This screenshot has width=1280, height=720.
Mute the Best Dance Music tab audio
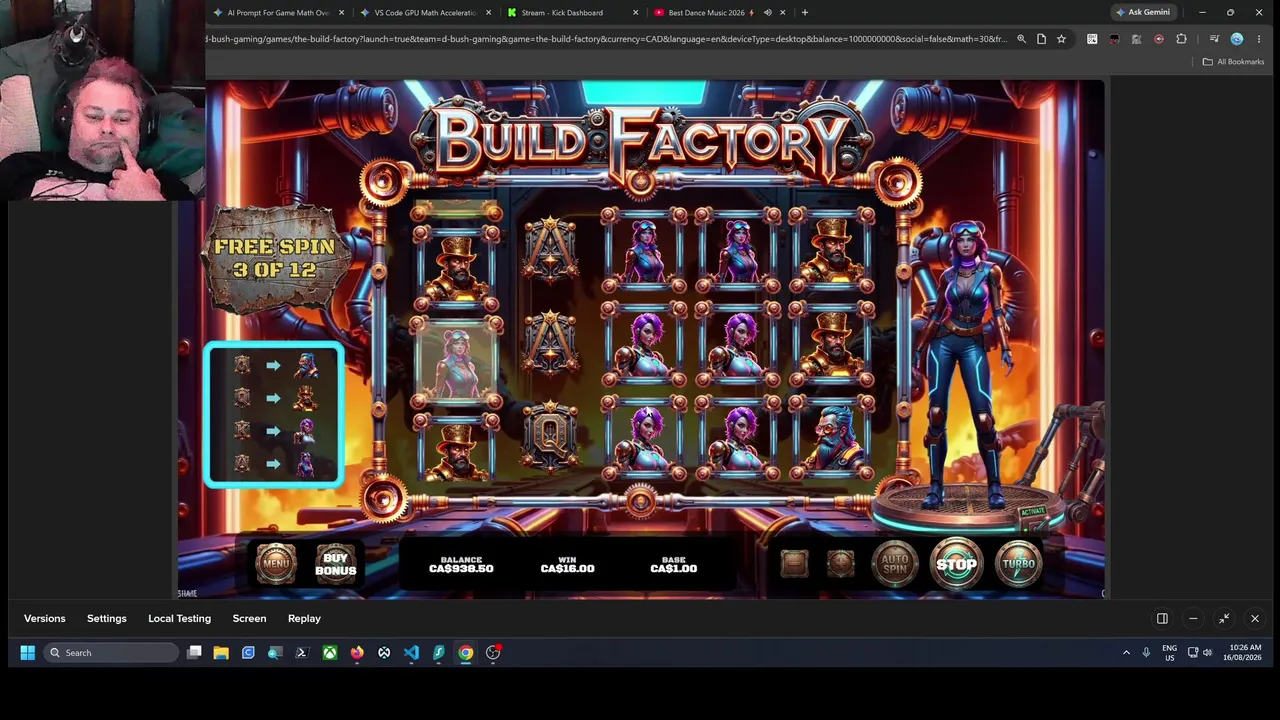[x=768, y=13]
